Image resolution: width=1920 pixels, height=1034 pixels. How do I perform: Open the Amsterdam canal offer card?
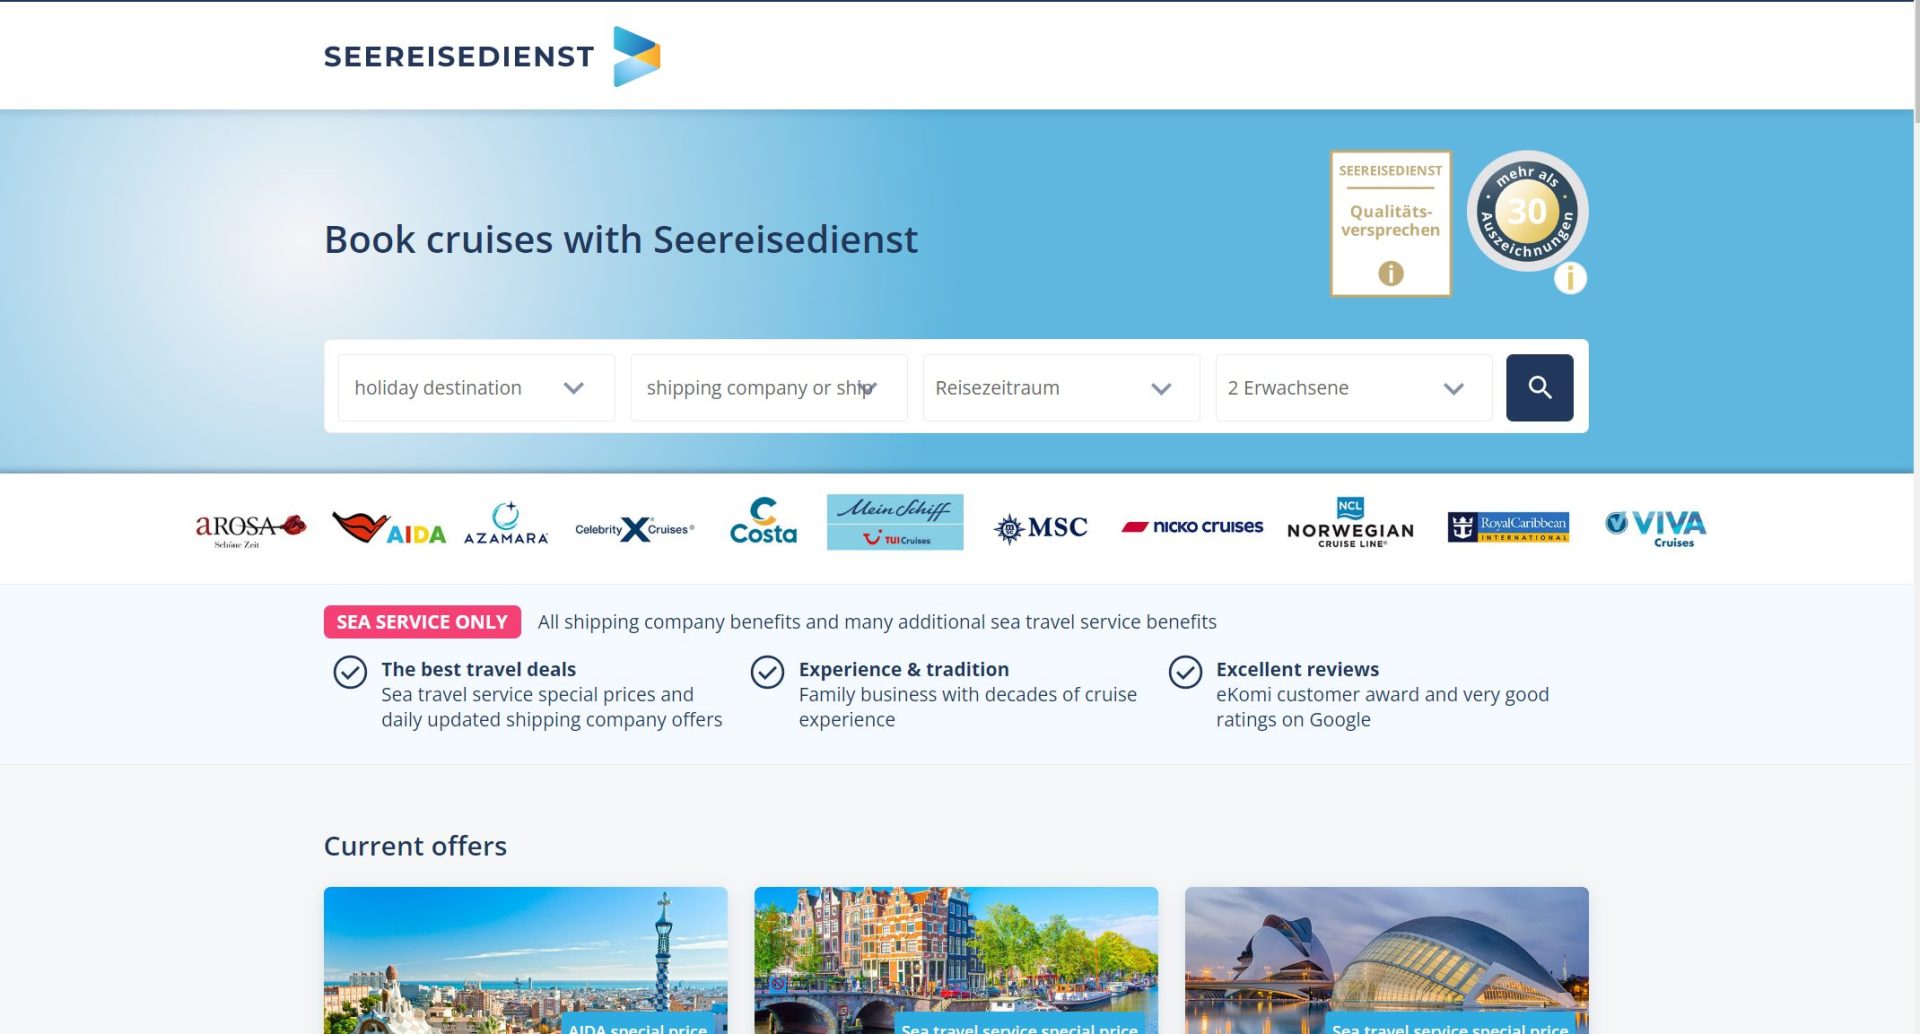tap(955, 960)
